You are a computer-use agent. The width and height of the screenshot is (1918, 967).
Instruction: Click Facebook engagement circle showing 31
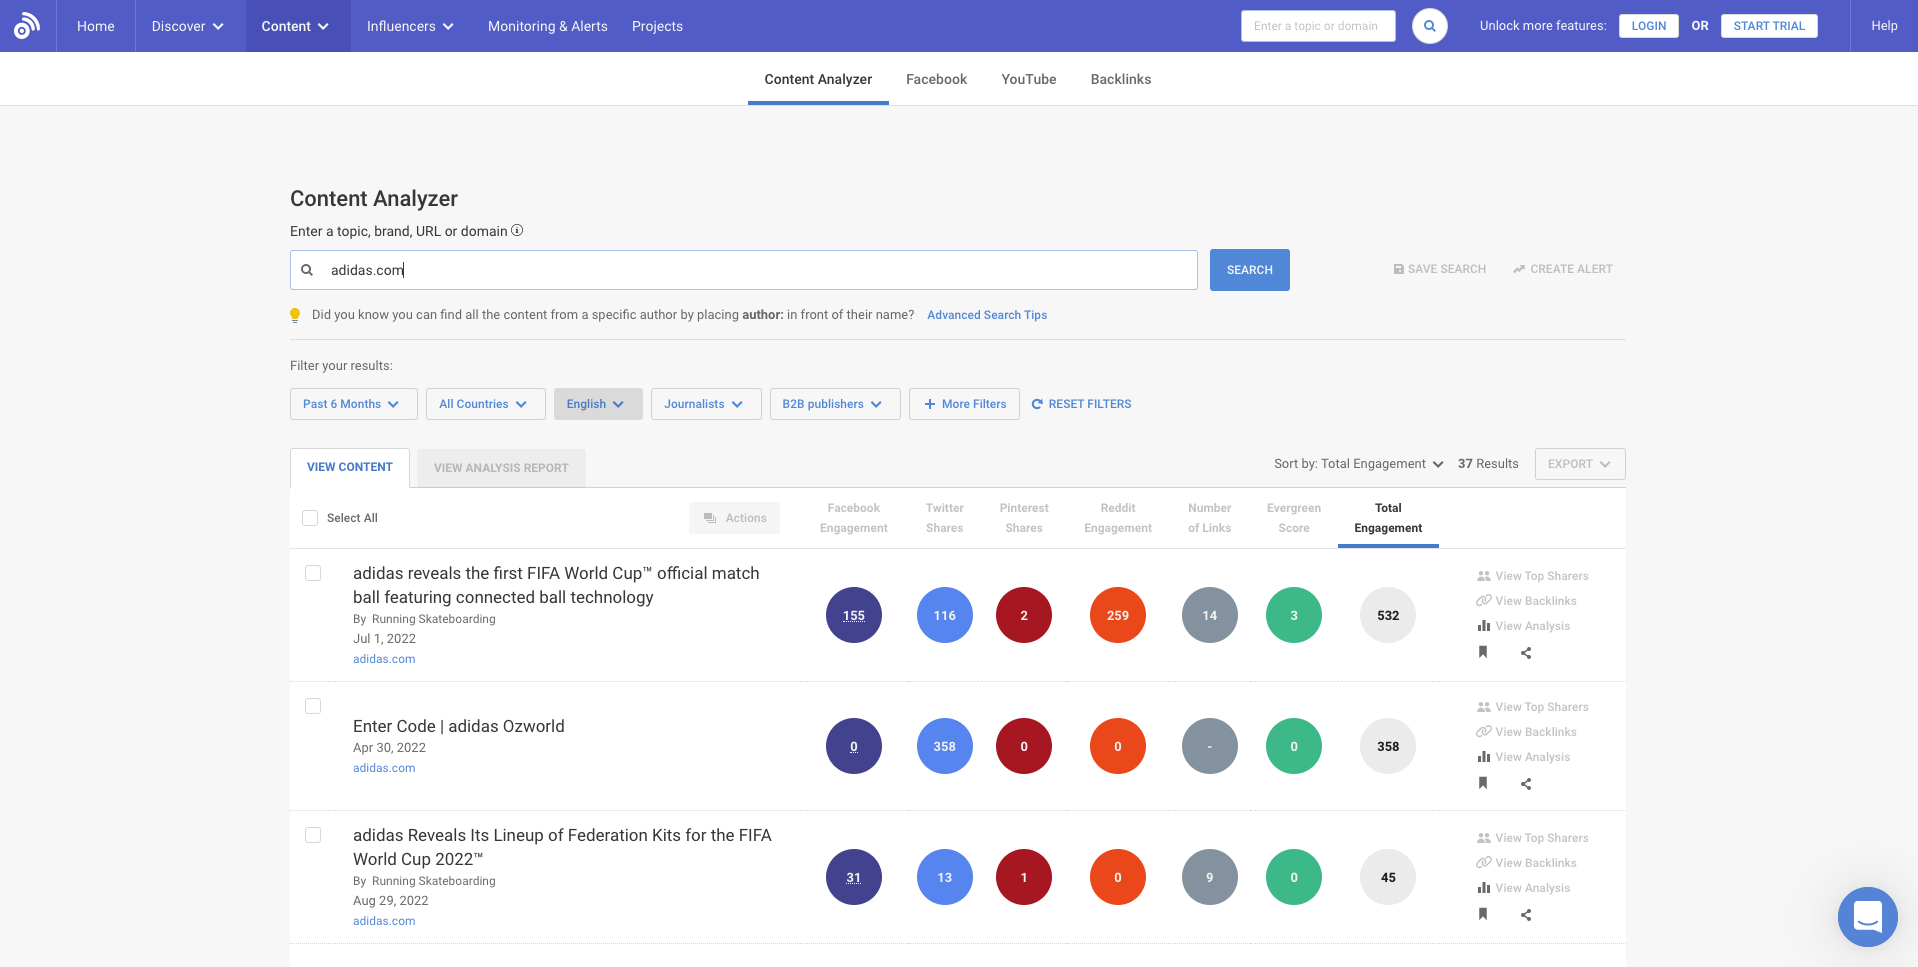pos(854,877)
